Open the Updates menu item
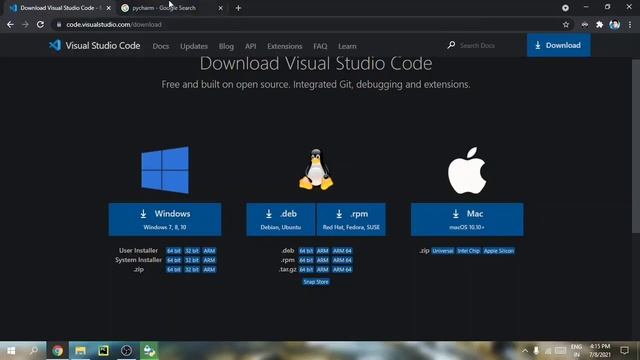The image size is (640, 360). tap(194, 46)
